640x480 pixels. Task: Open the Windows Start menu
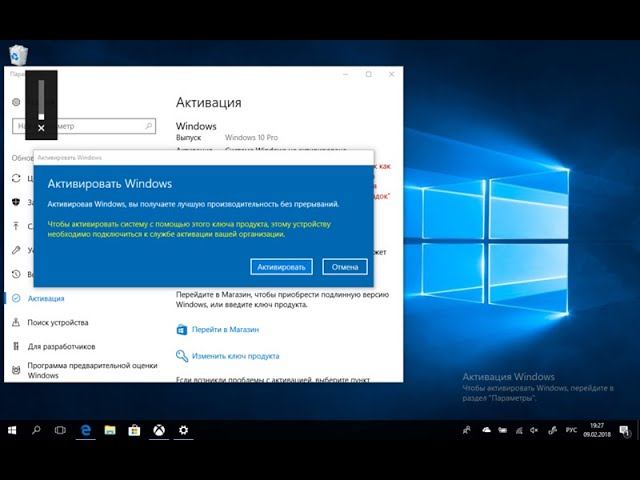point(12,430)
